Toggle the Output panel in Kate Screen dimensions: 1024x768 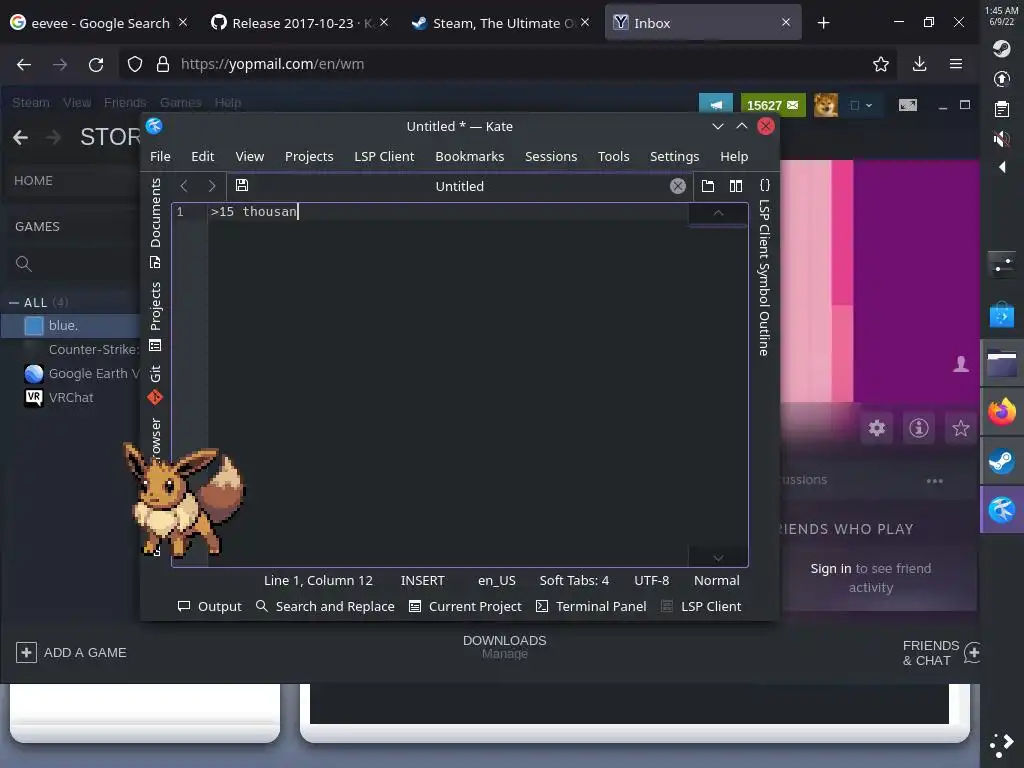click(x=210, y=607)
